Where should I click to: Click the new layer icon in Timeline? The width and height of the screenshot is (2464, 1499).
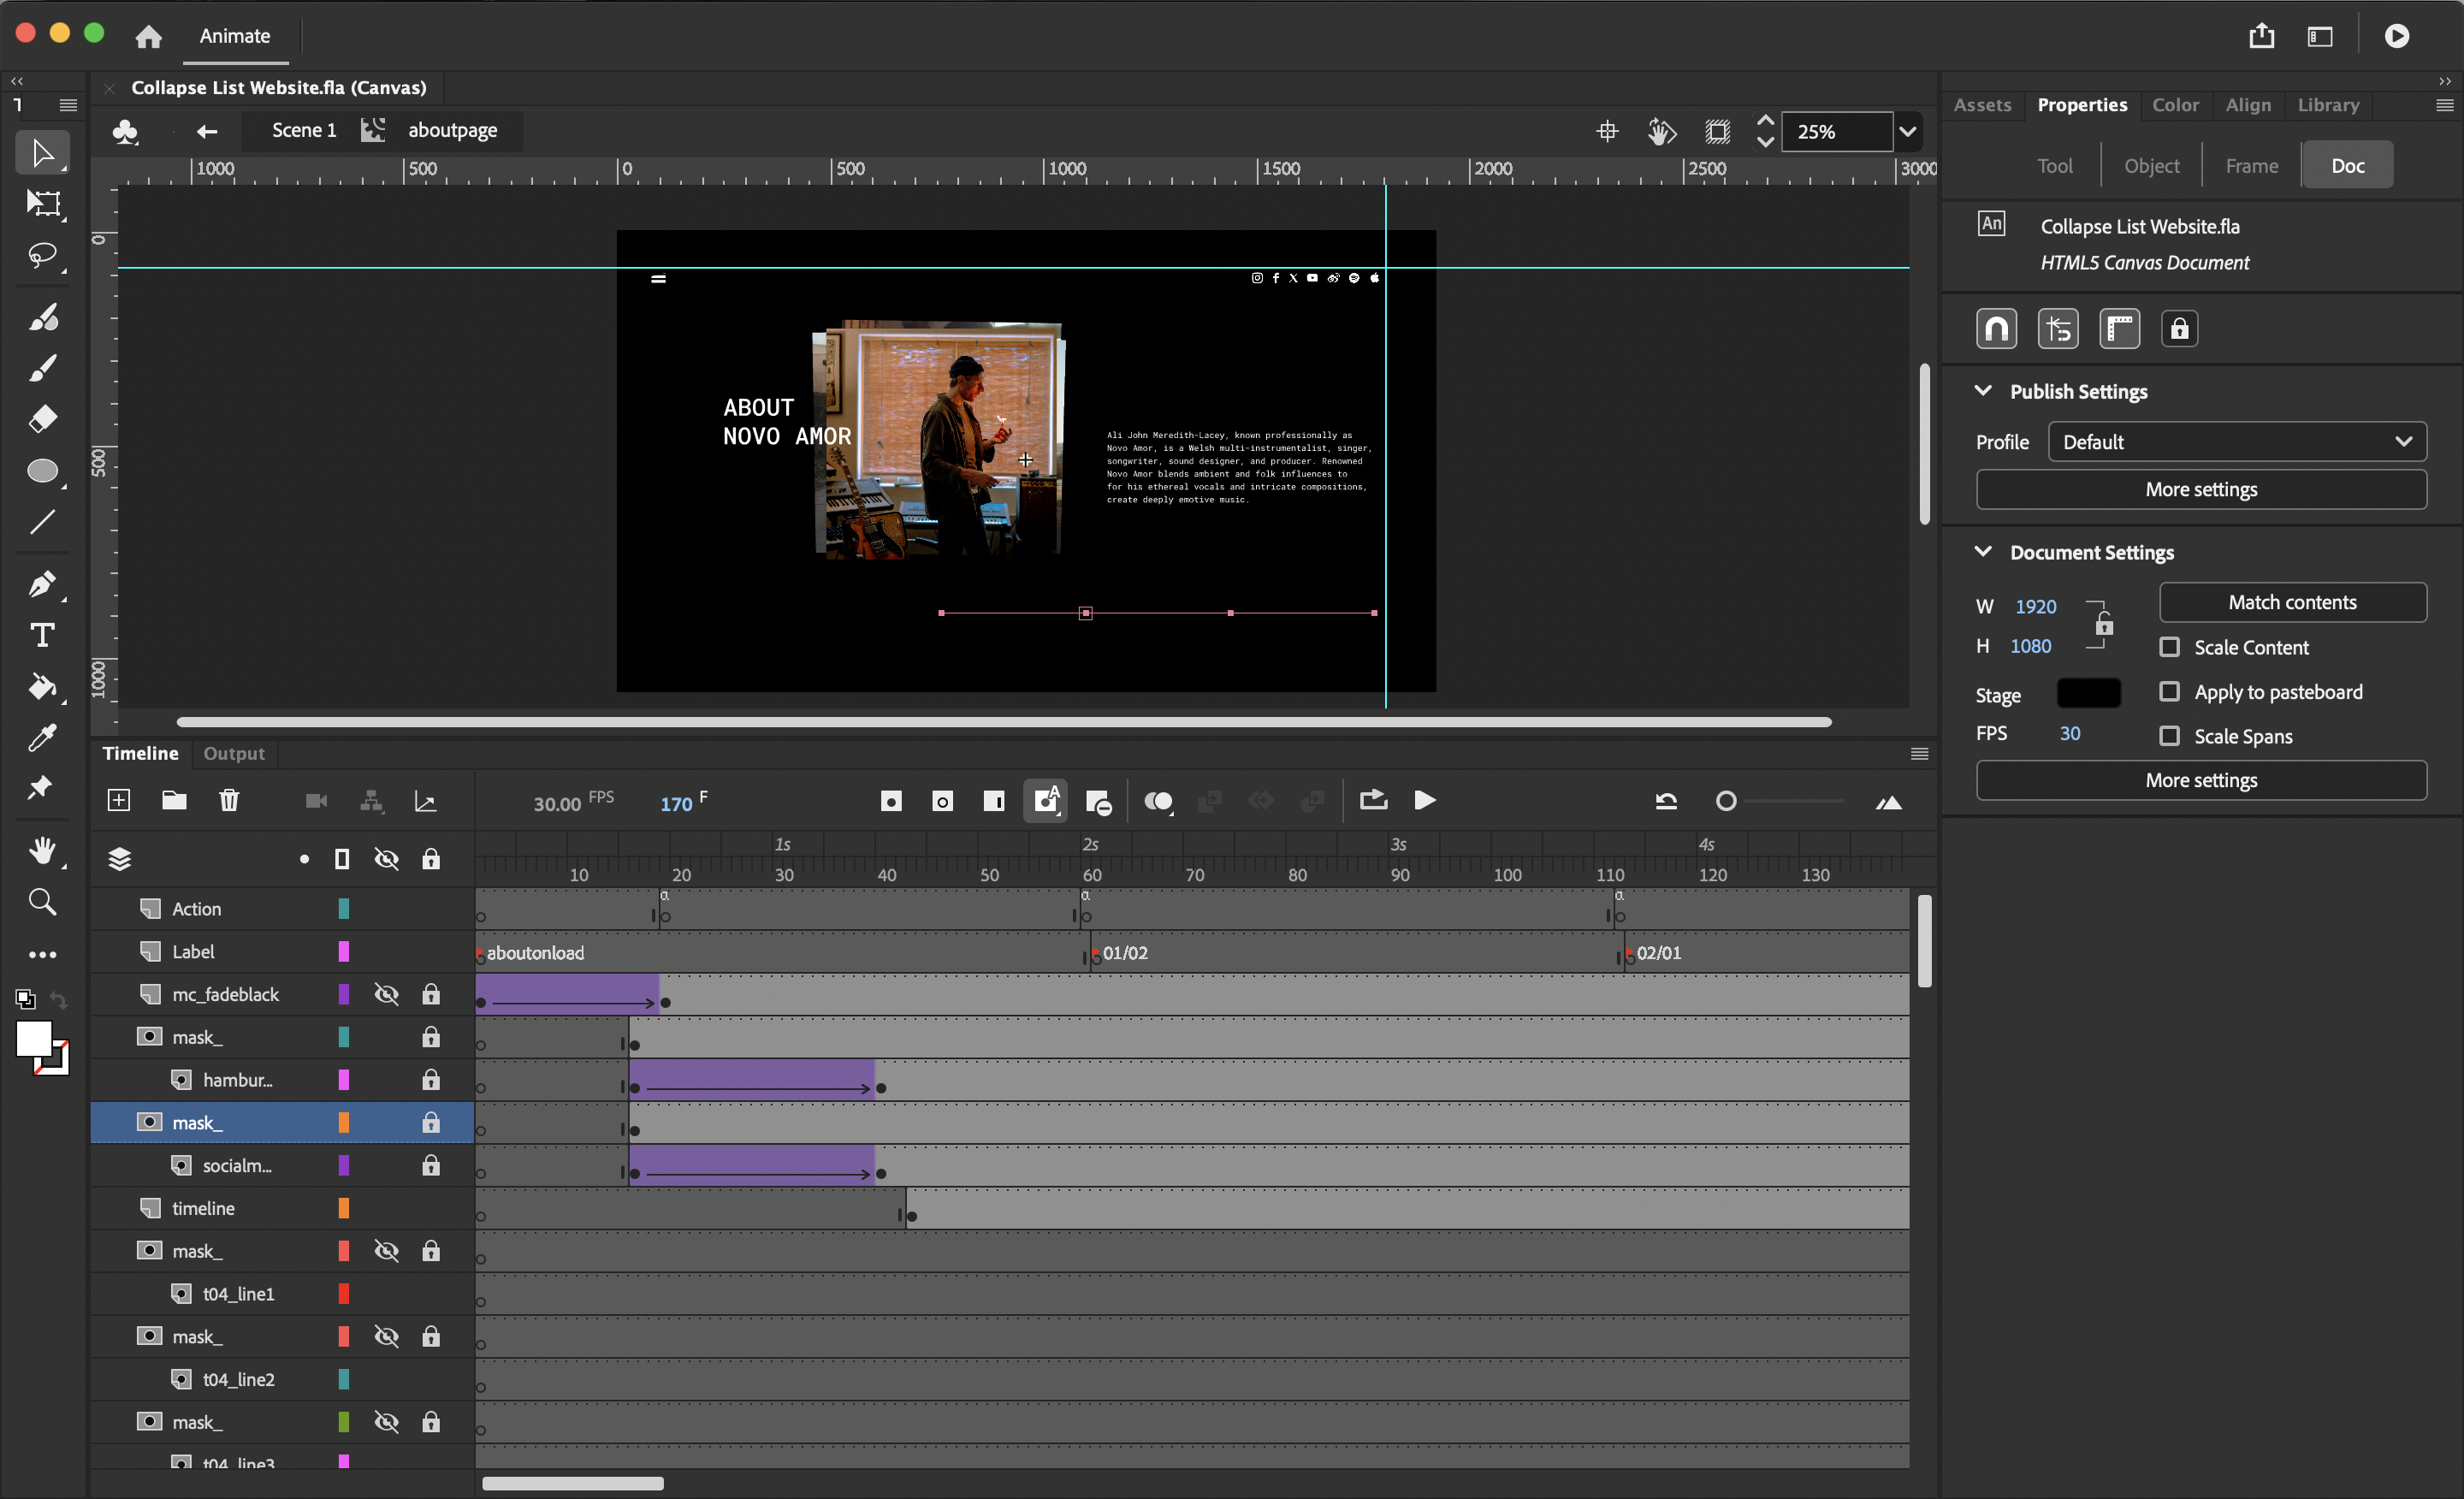pyautogui.click(x=119, y=800)
